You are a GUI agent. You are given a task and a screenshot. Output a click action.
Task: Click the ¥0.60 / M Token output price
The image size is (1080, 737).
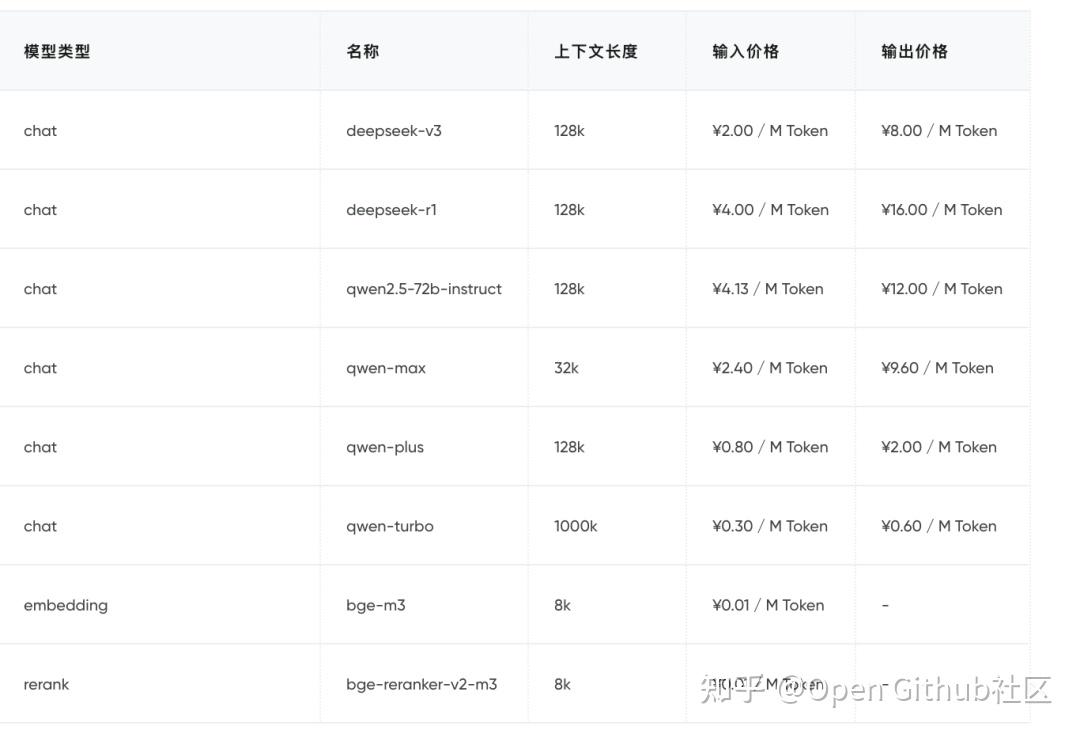[939, 526]
